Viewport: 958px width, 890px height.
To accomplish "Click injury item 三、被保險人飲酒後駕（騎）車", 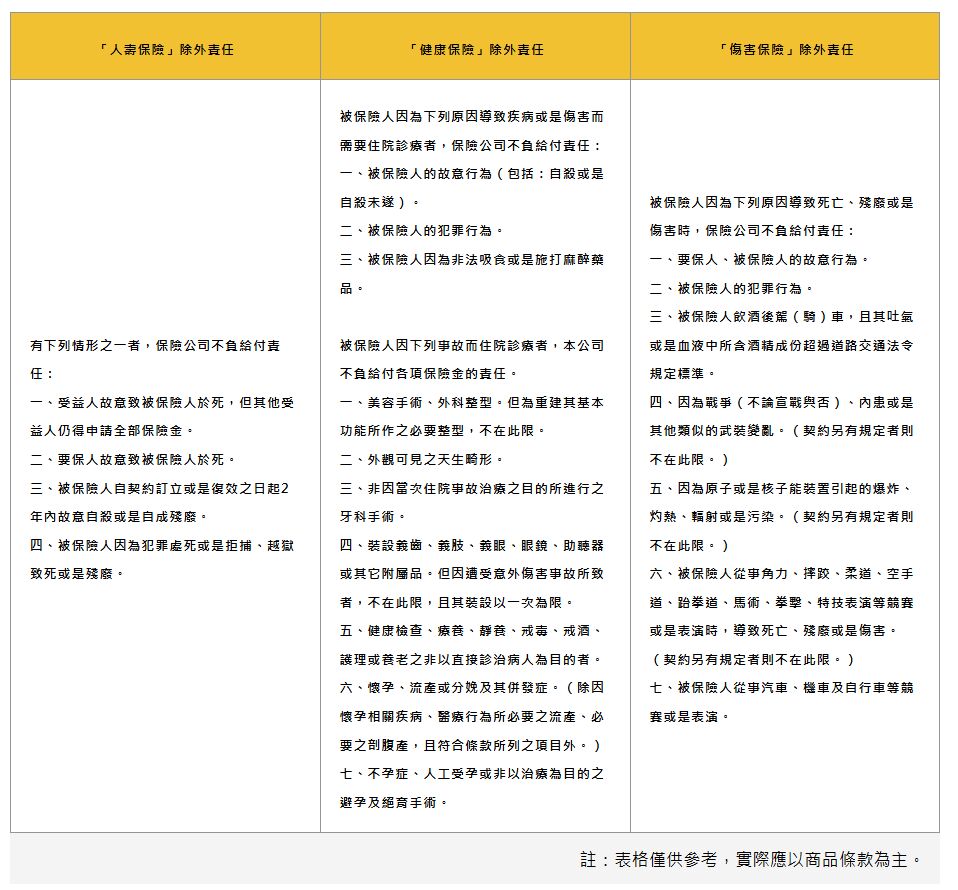I will (781, 317).
